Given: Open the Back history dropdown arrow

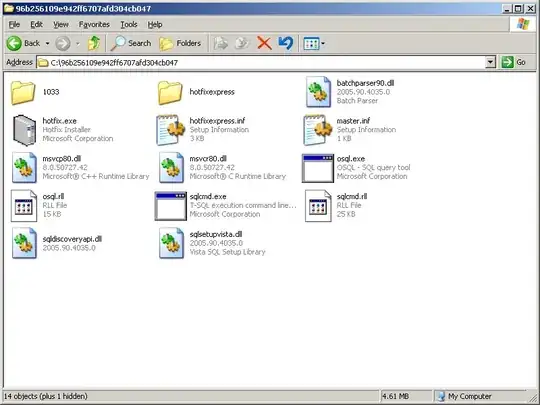Looking at the screenshot, I should [48, 44].
